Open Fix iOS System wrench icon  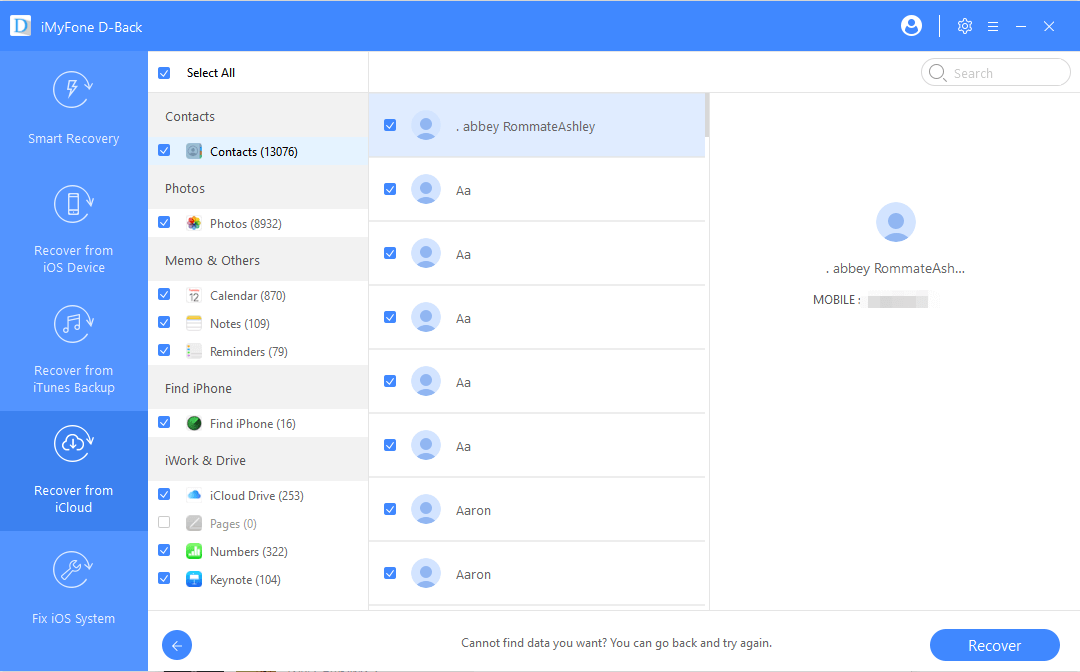[73, 569]
